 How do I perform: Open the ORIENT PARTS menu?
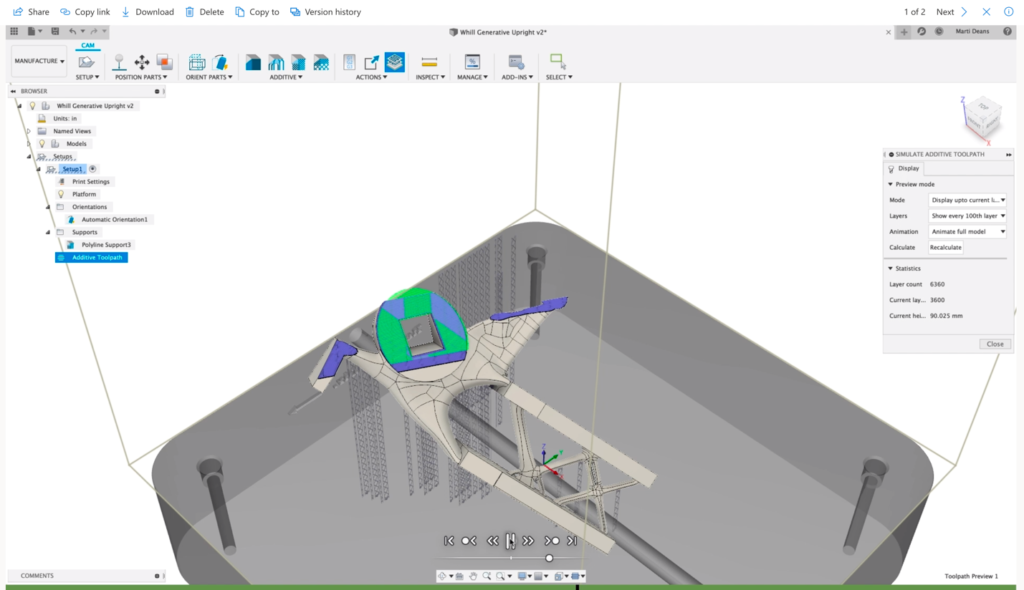coord(209,77)
